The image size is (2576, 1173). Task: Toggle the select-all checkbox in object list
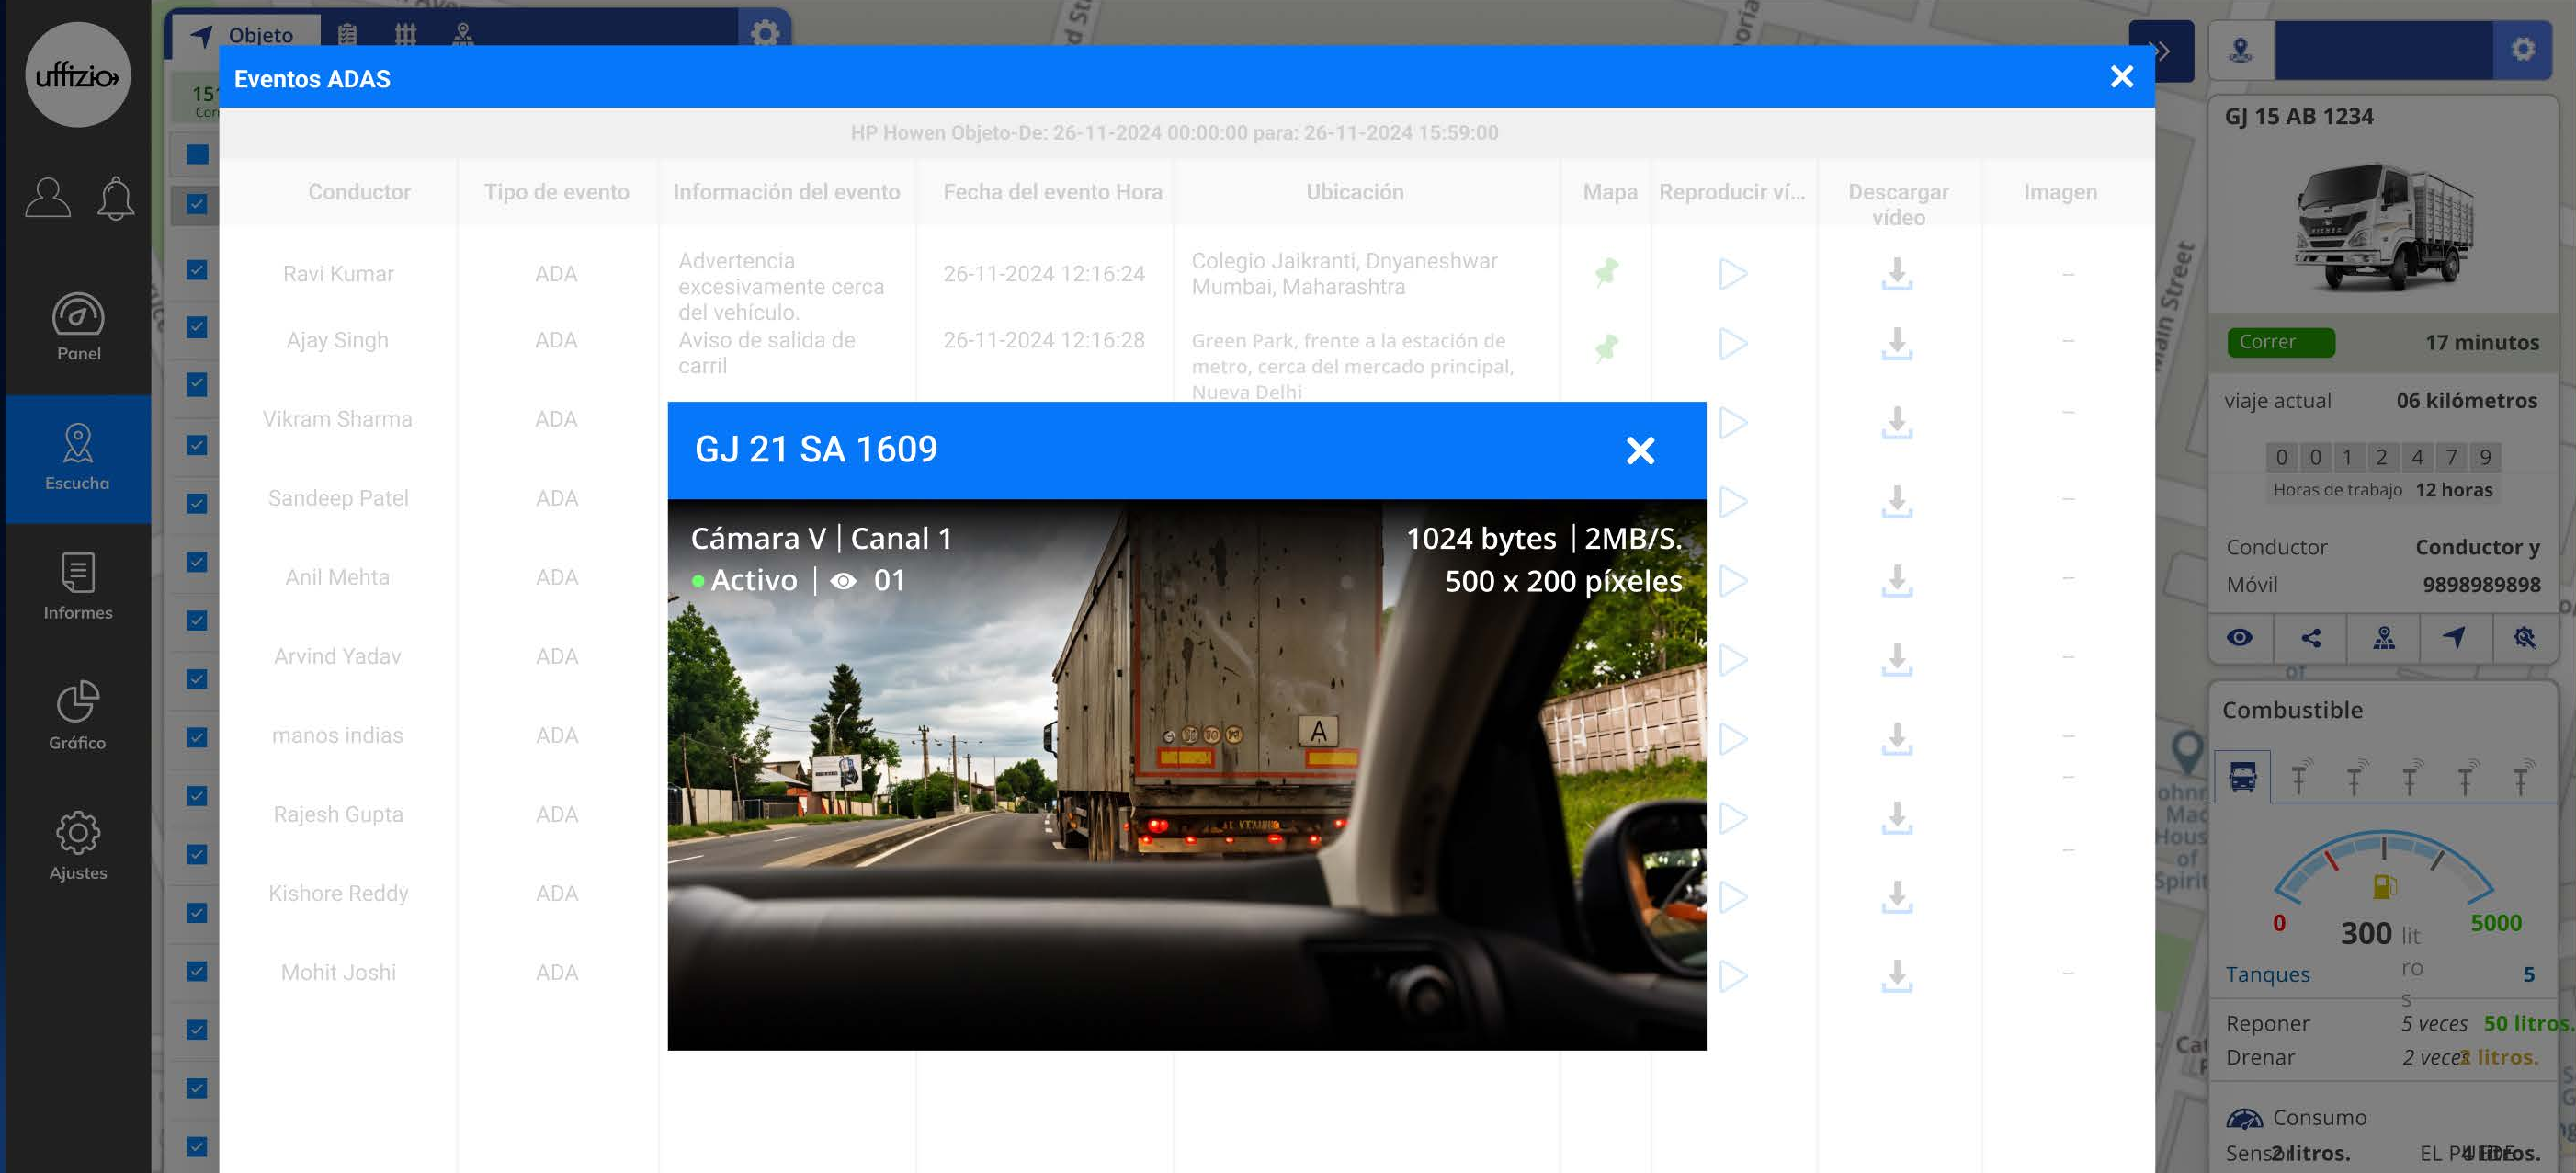pyautogui.click(x=197, y=154)
